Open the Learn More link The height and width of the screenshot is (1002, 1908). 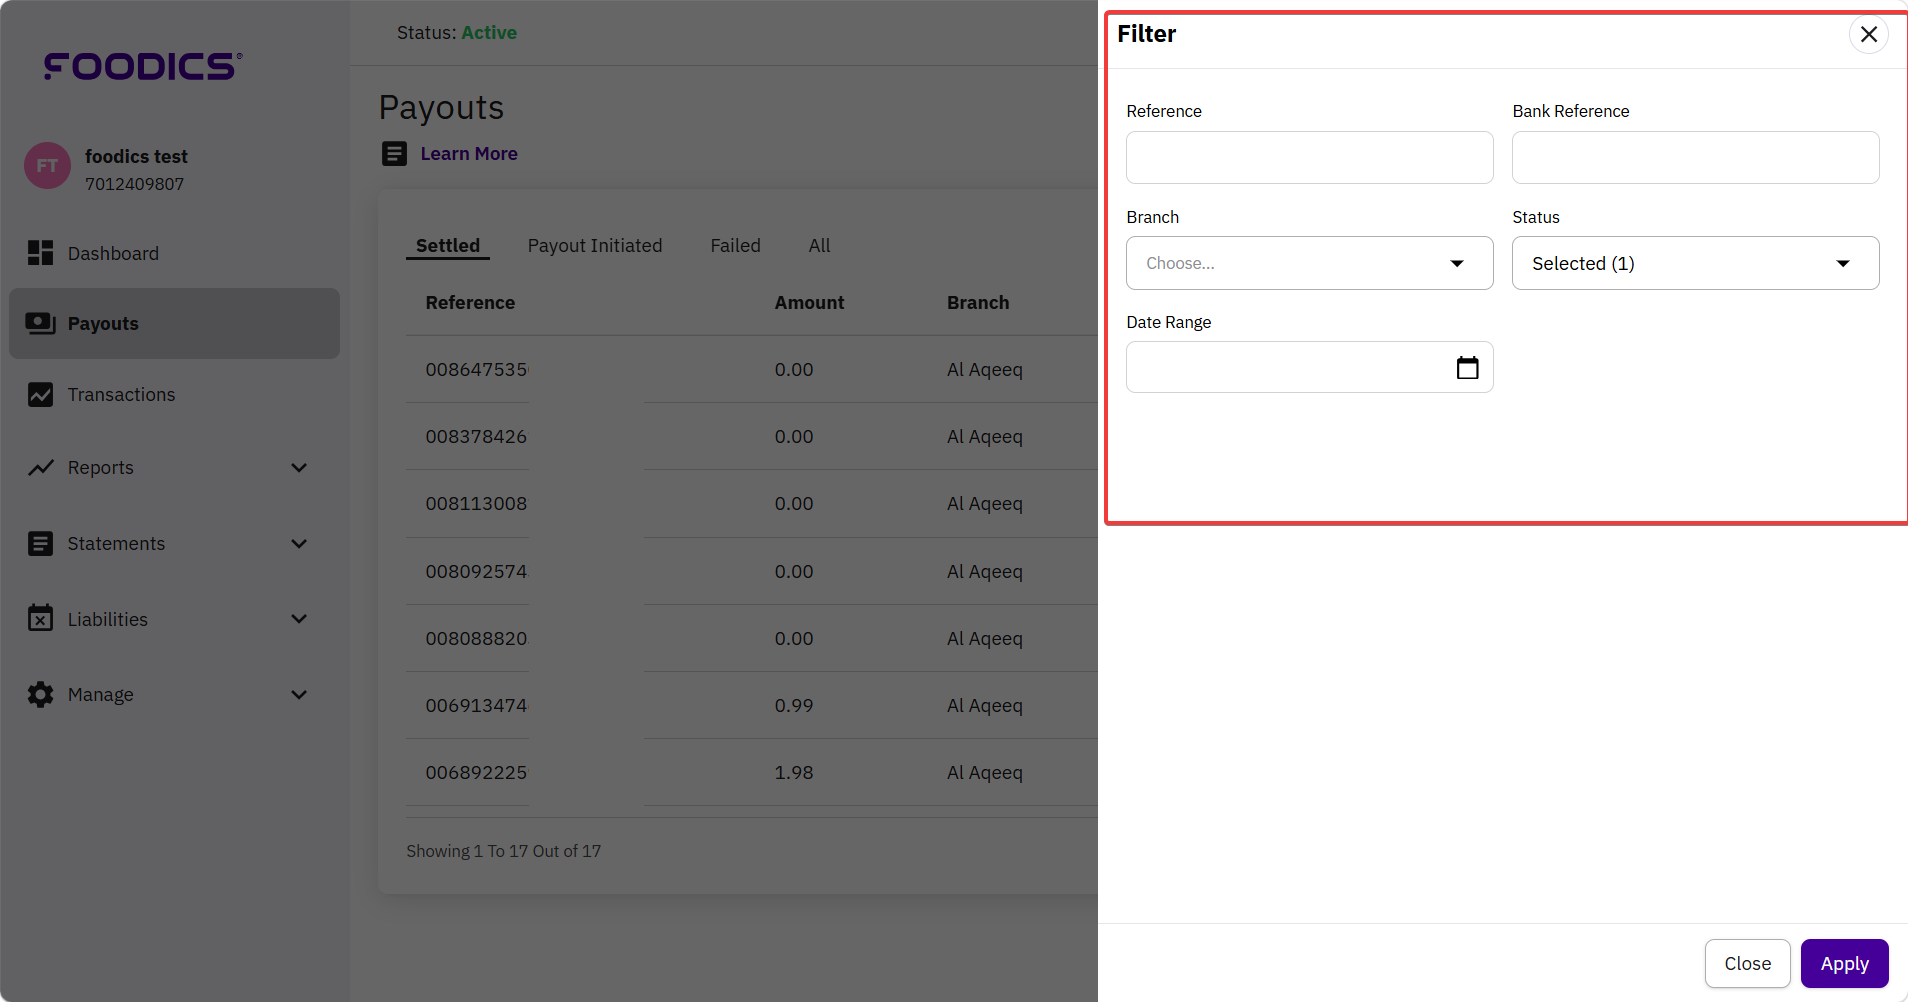tap(469, 153)
